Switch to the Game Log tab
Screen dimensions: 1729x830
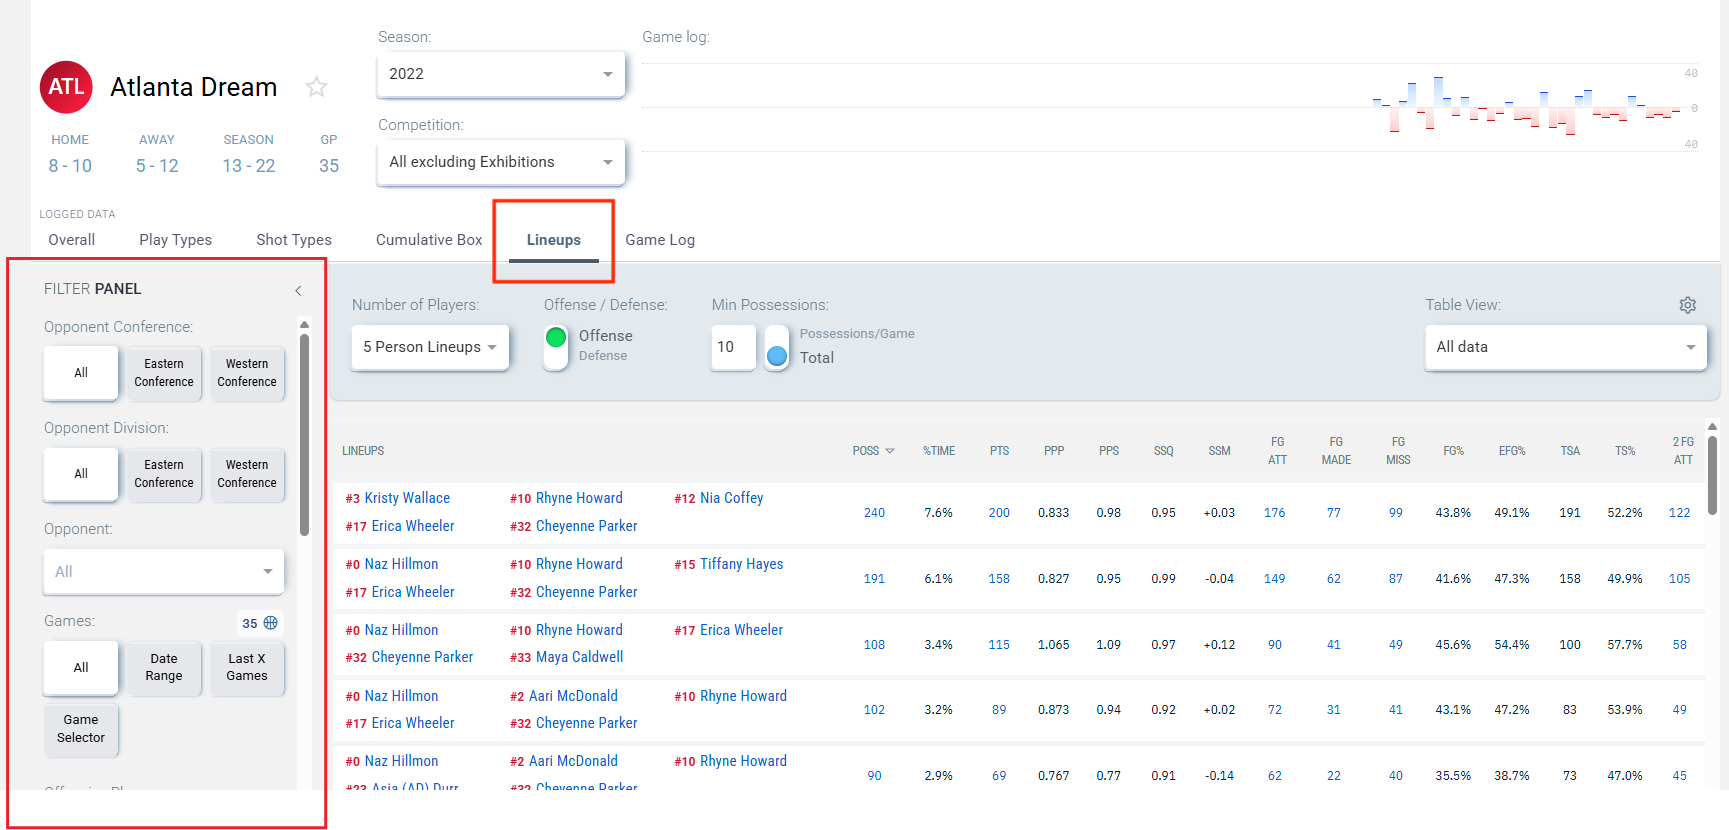point(660,240)
